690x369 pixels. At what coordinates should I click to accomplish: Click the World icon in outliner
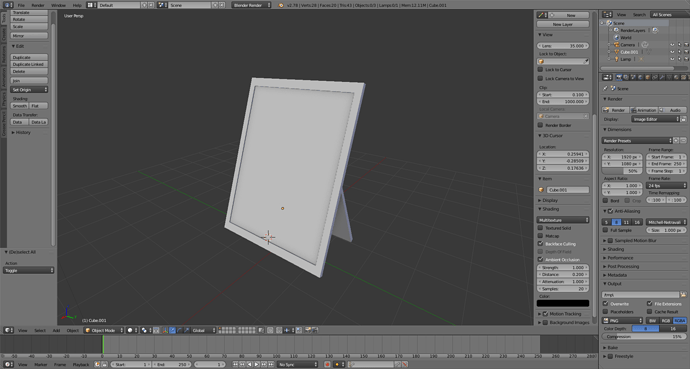coord(617,38)
